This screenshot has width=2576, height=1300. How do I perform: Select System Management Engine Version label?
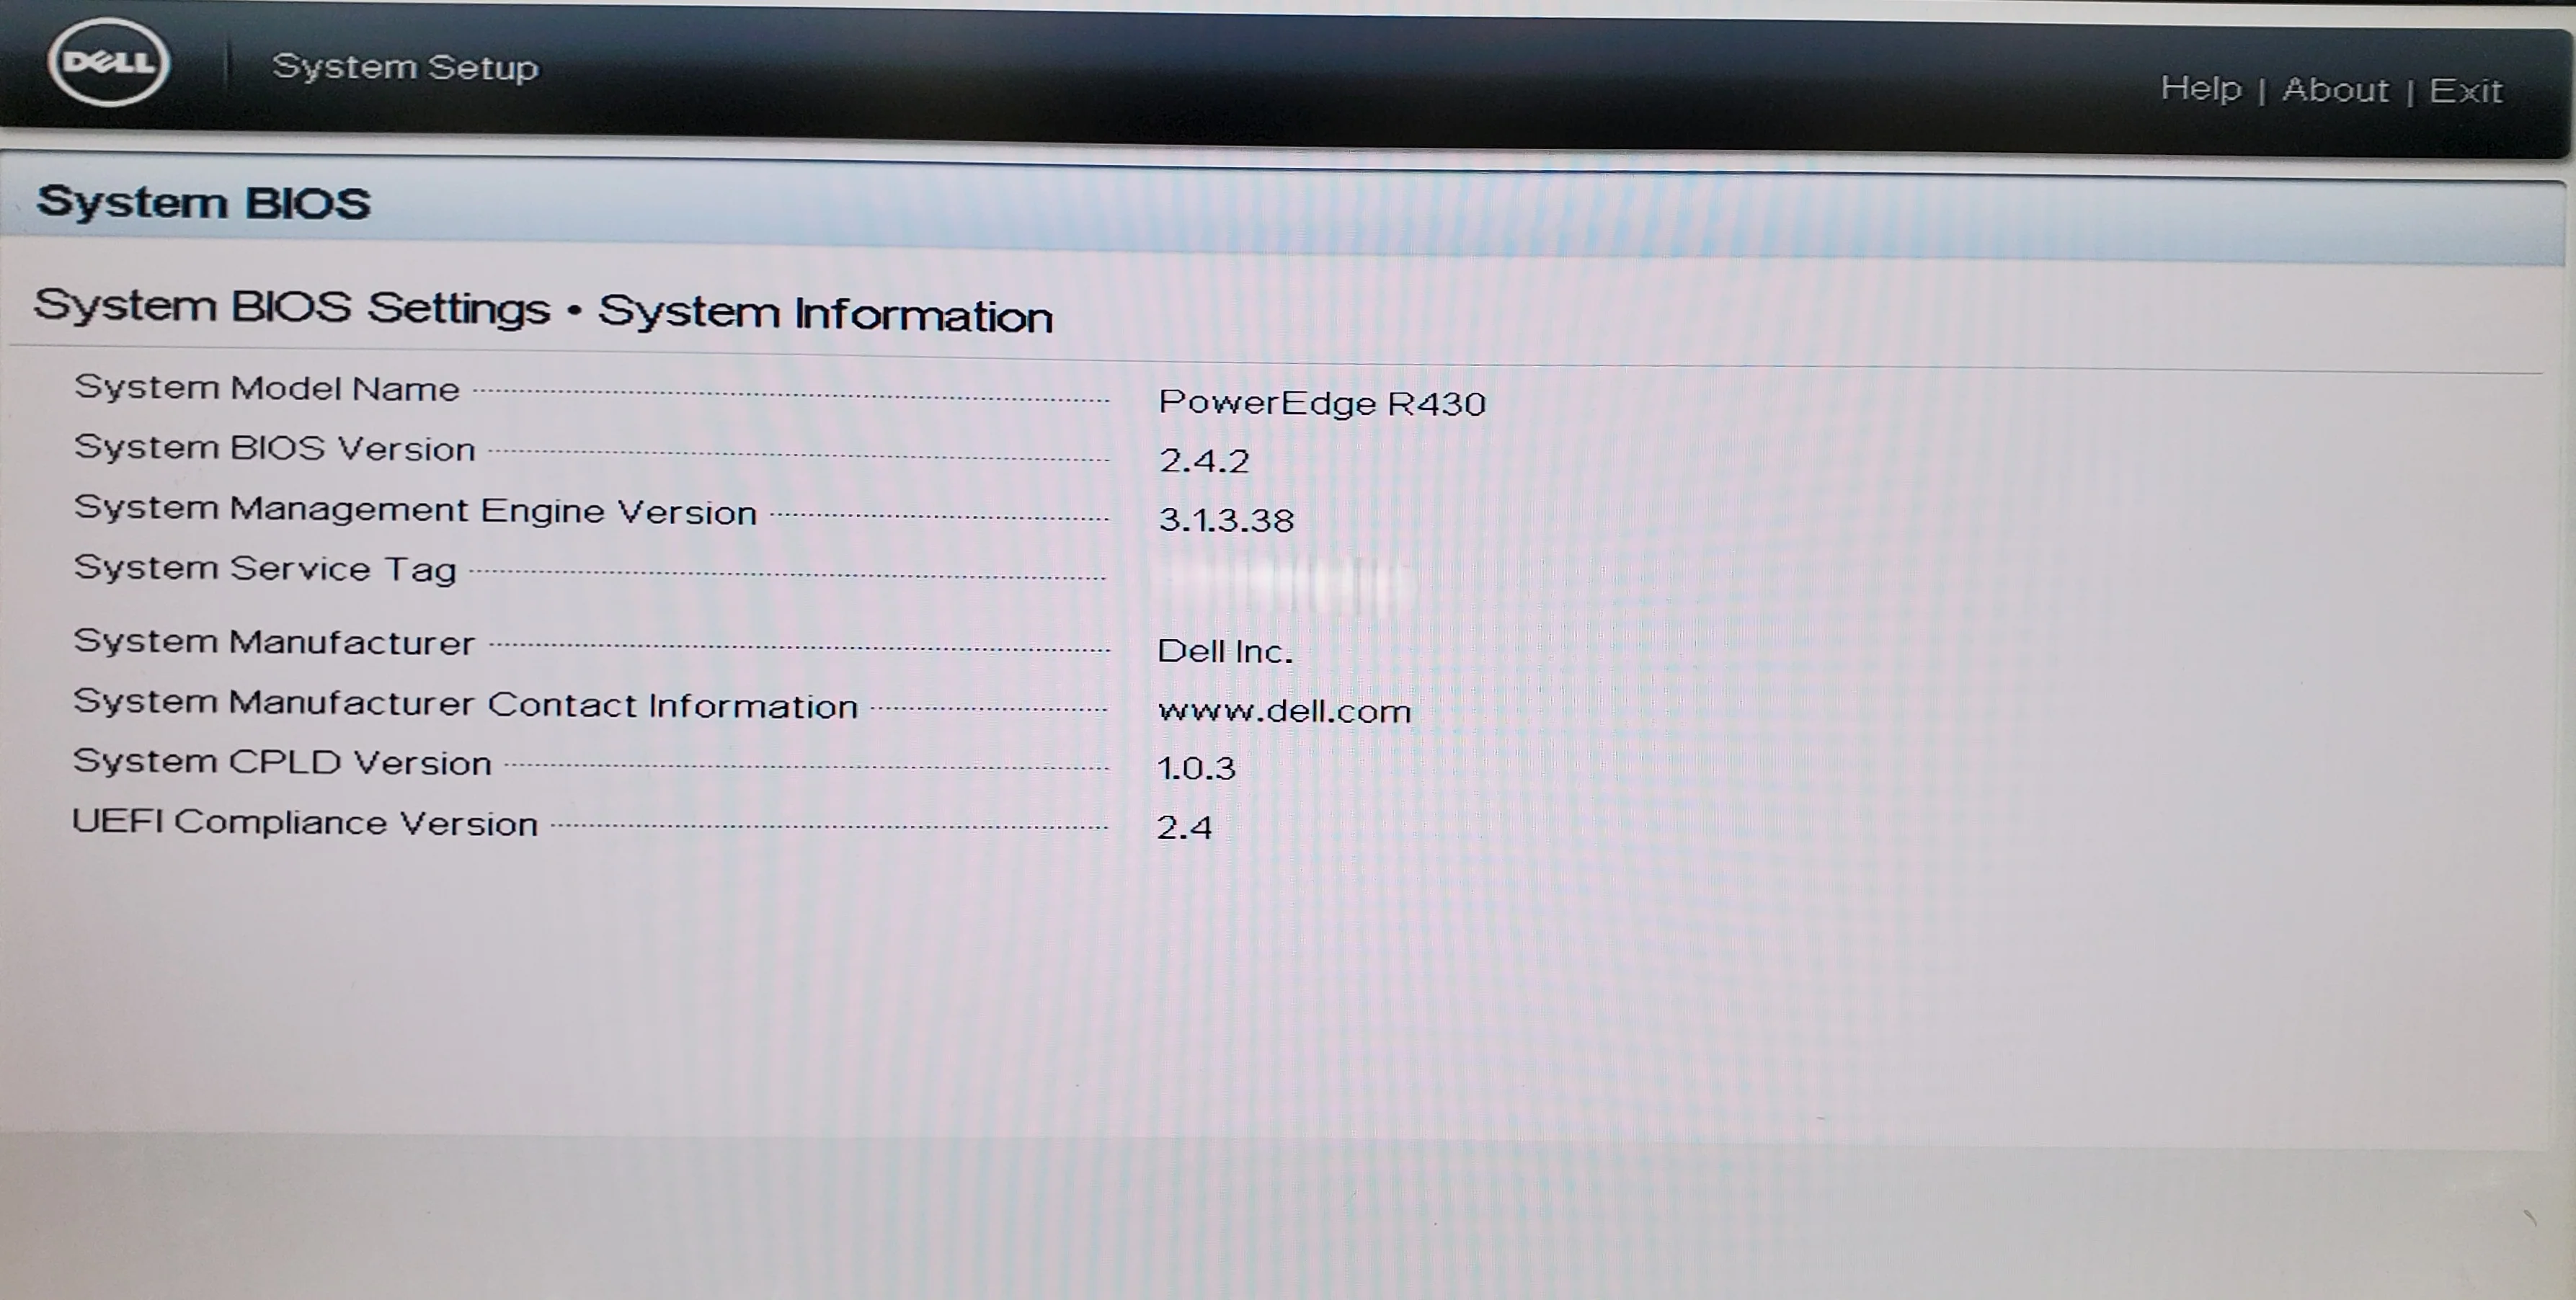point(415,510)
